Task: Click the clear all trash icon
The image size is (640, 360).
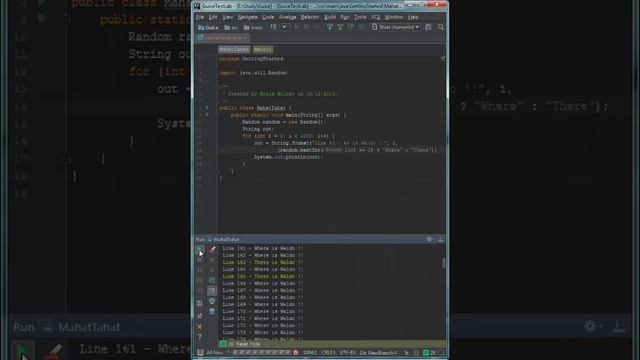Action: (x=212, y=311)
